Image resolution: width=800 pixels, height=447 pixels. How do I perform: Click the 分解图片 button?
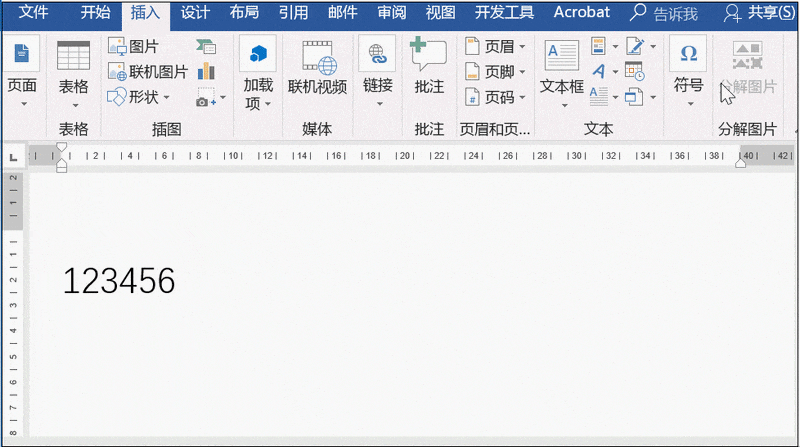(x=747, y=66)
